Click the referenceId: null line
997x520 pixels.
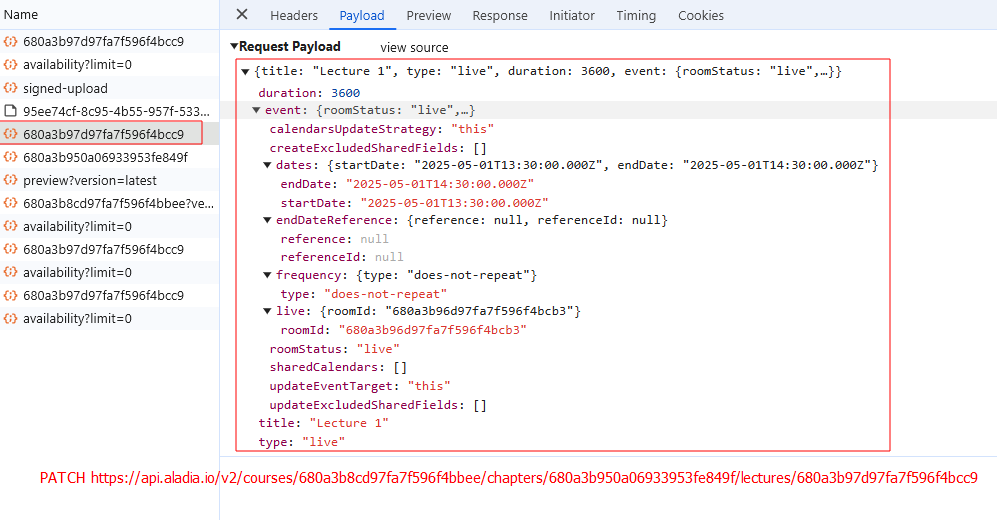click(342, 257)
